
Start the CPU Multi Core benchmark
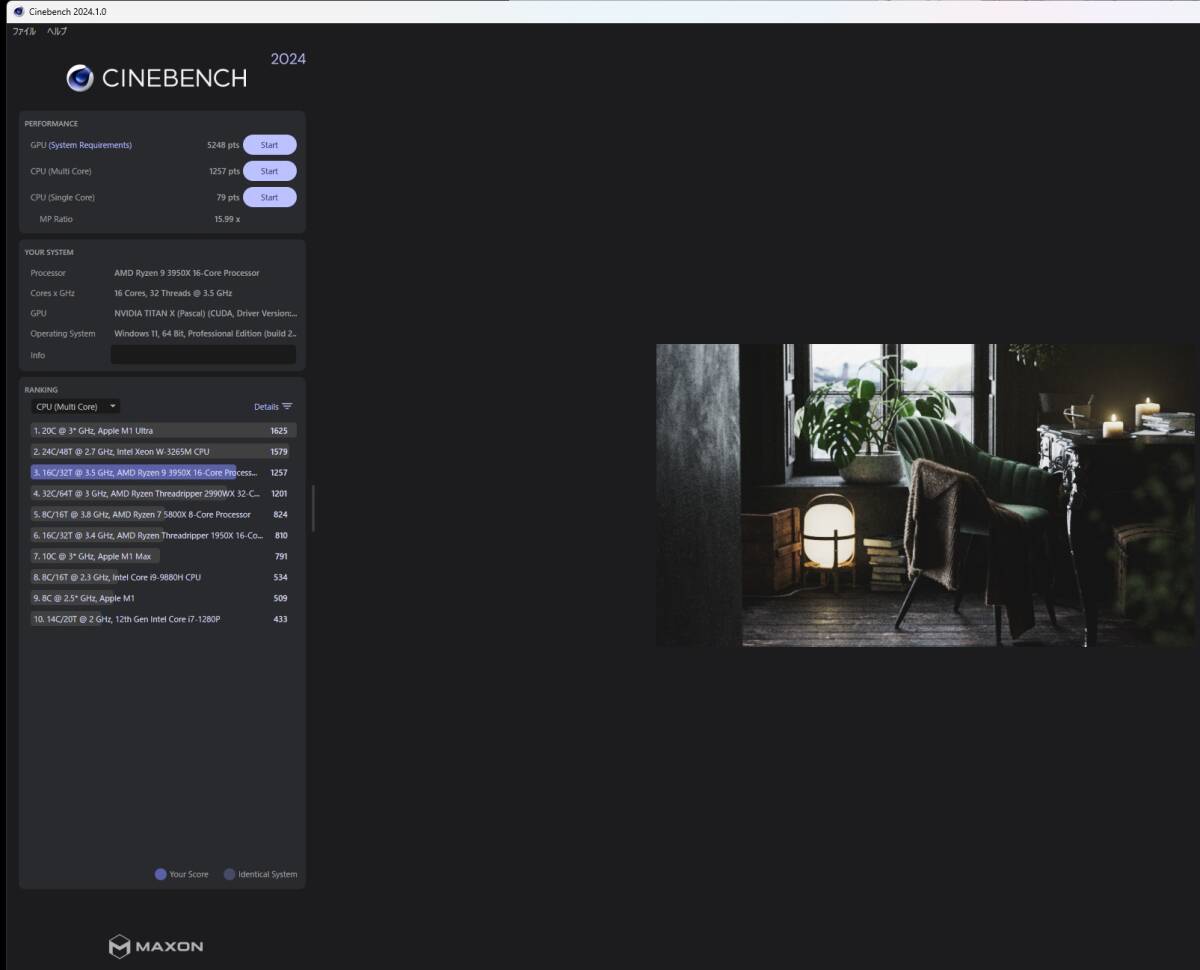(x=270, y=171)
